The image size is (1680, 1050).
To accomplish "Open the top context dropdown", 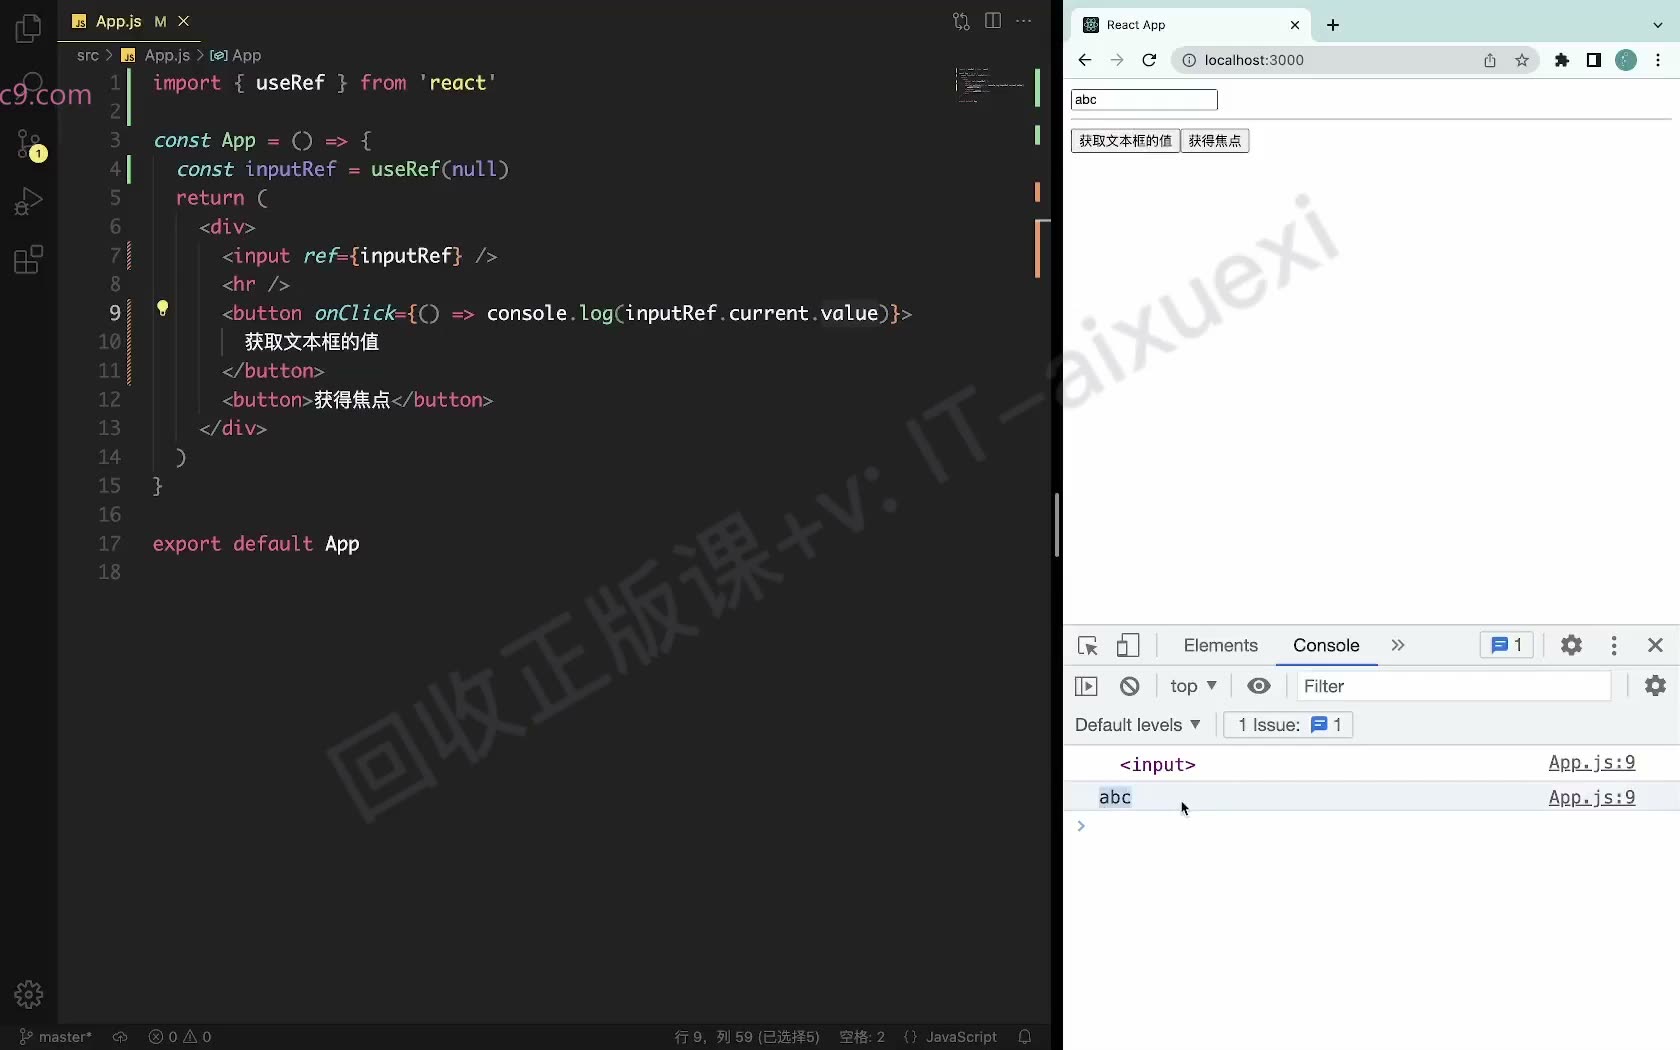I will pos(1193,686).
